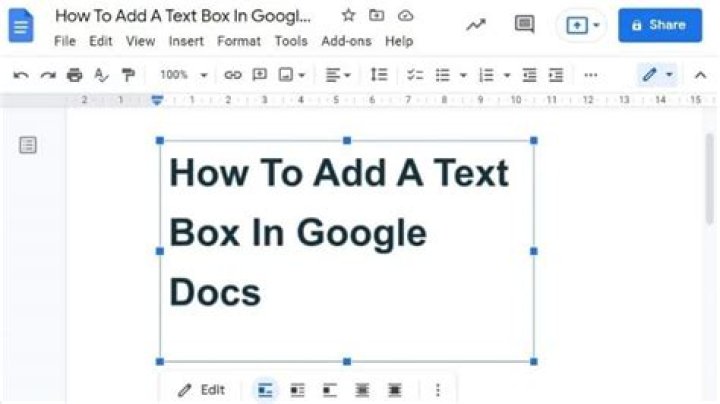The height and width of the screenshot is (404, 720).
Task: Open the Add-ons menu
Action: point(346,41)
